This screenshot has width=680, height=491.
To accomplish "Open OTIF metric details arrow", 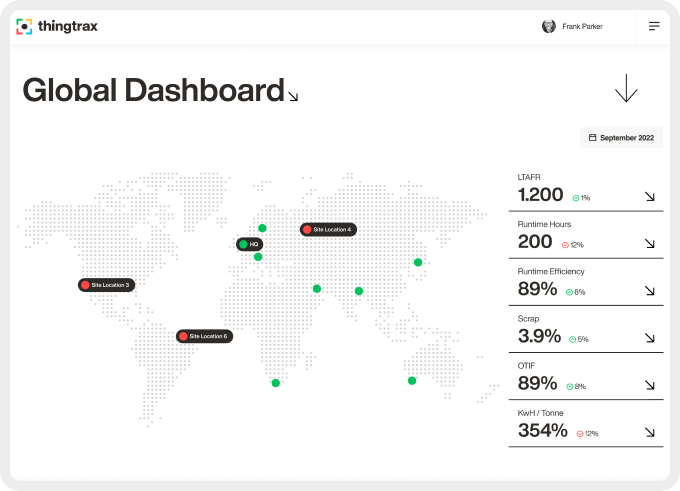I will coord(650,385).
